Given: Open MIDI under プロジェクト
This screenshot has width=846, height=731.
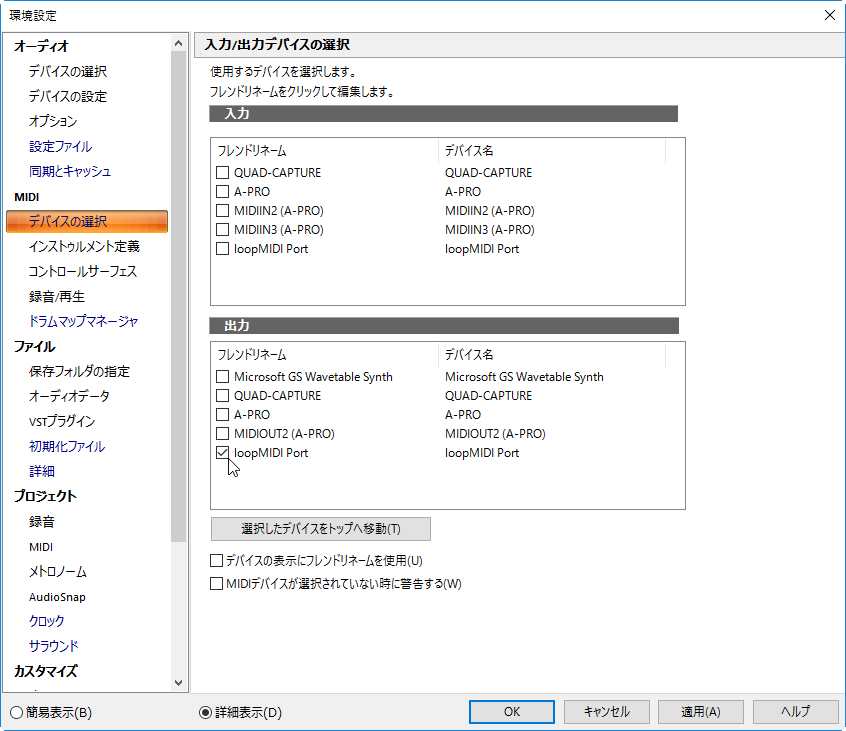Looking at the screenshot, I should (x=41, y=547).
